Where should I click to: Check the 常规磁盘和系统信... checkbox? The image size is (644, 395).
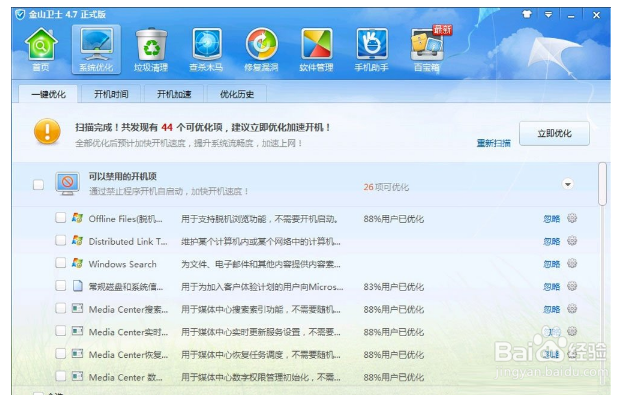(x=60, y=285)
